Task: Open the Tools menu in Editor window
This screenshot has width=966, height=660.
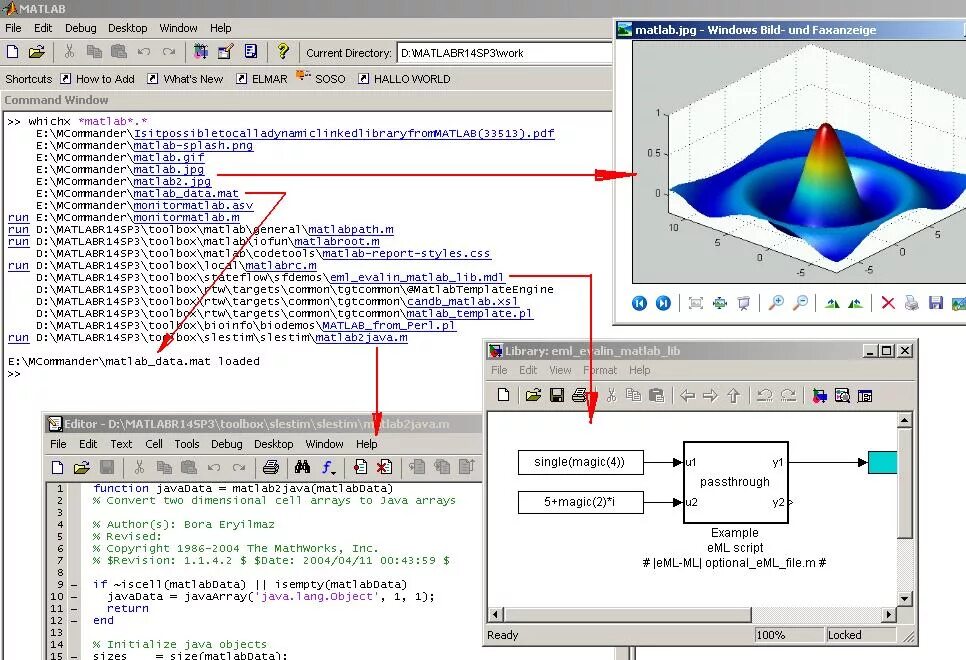Action: coord(187,444)
